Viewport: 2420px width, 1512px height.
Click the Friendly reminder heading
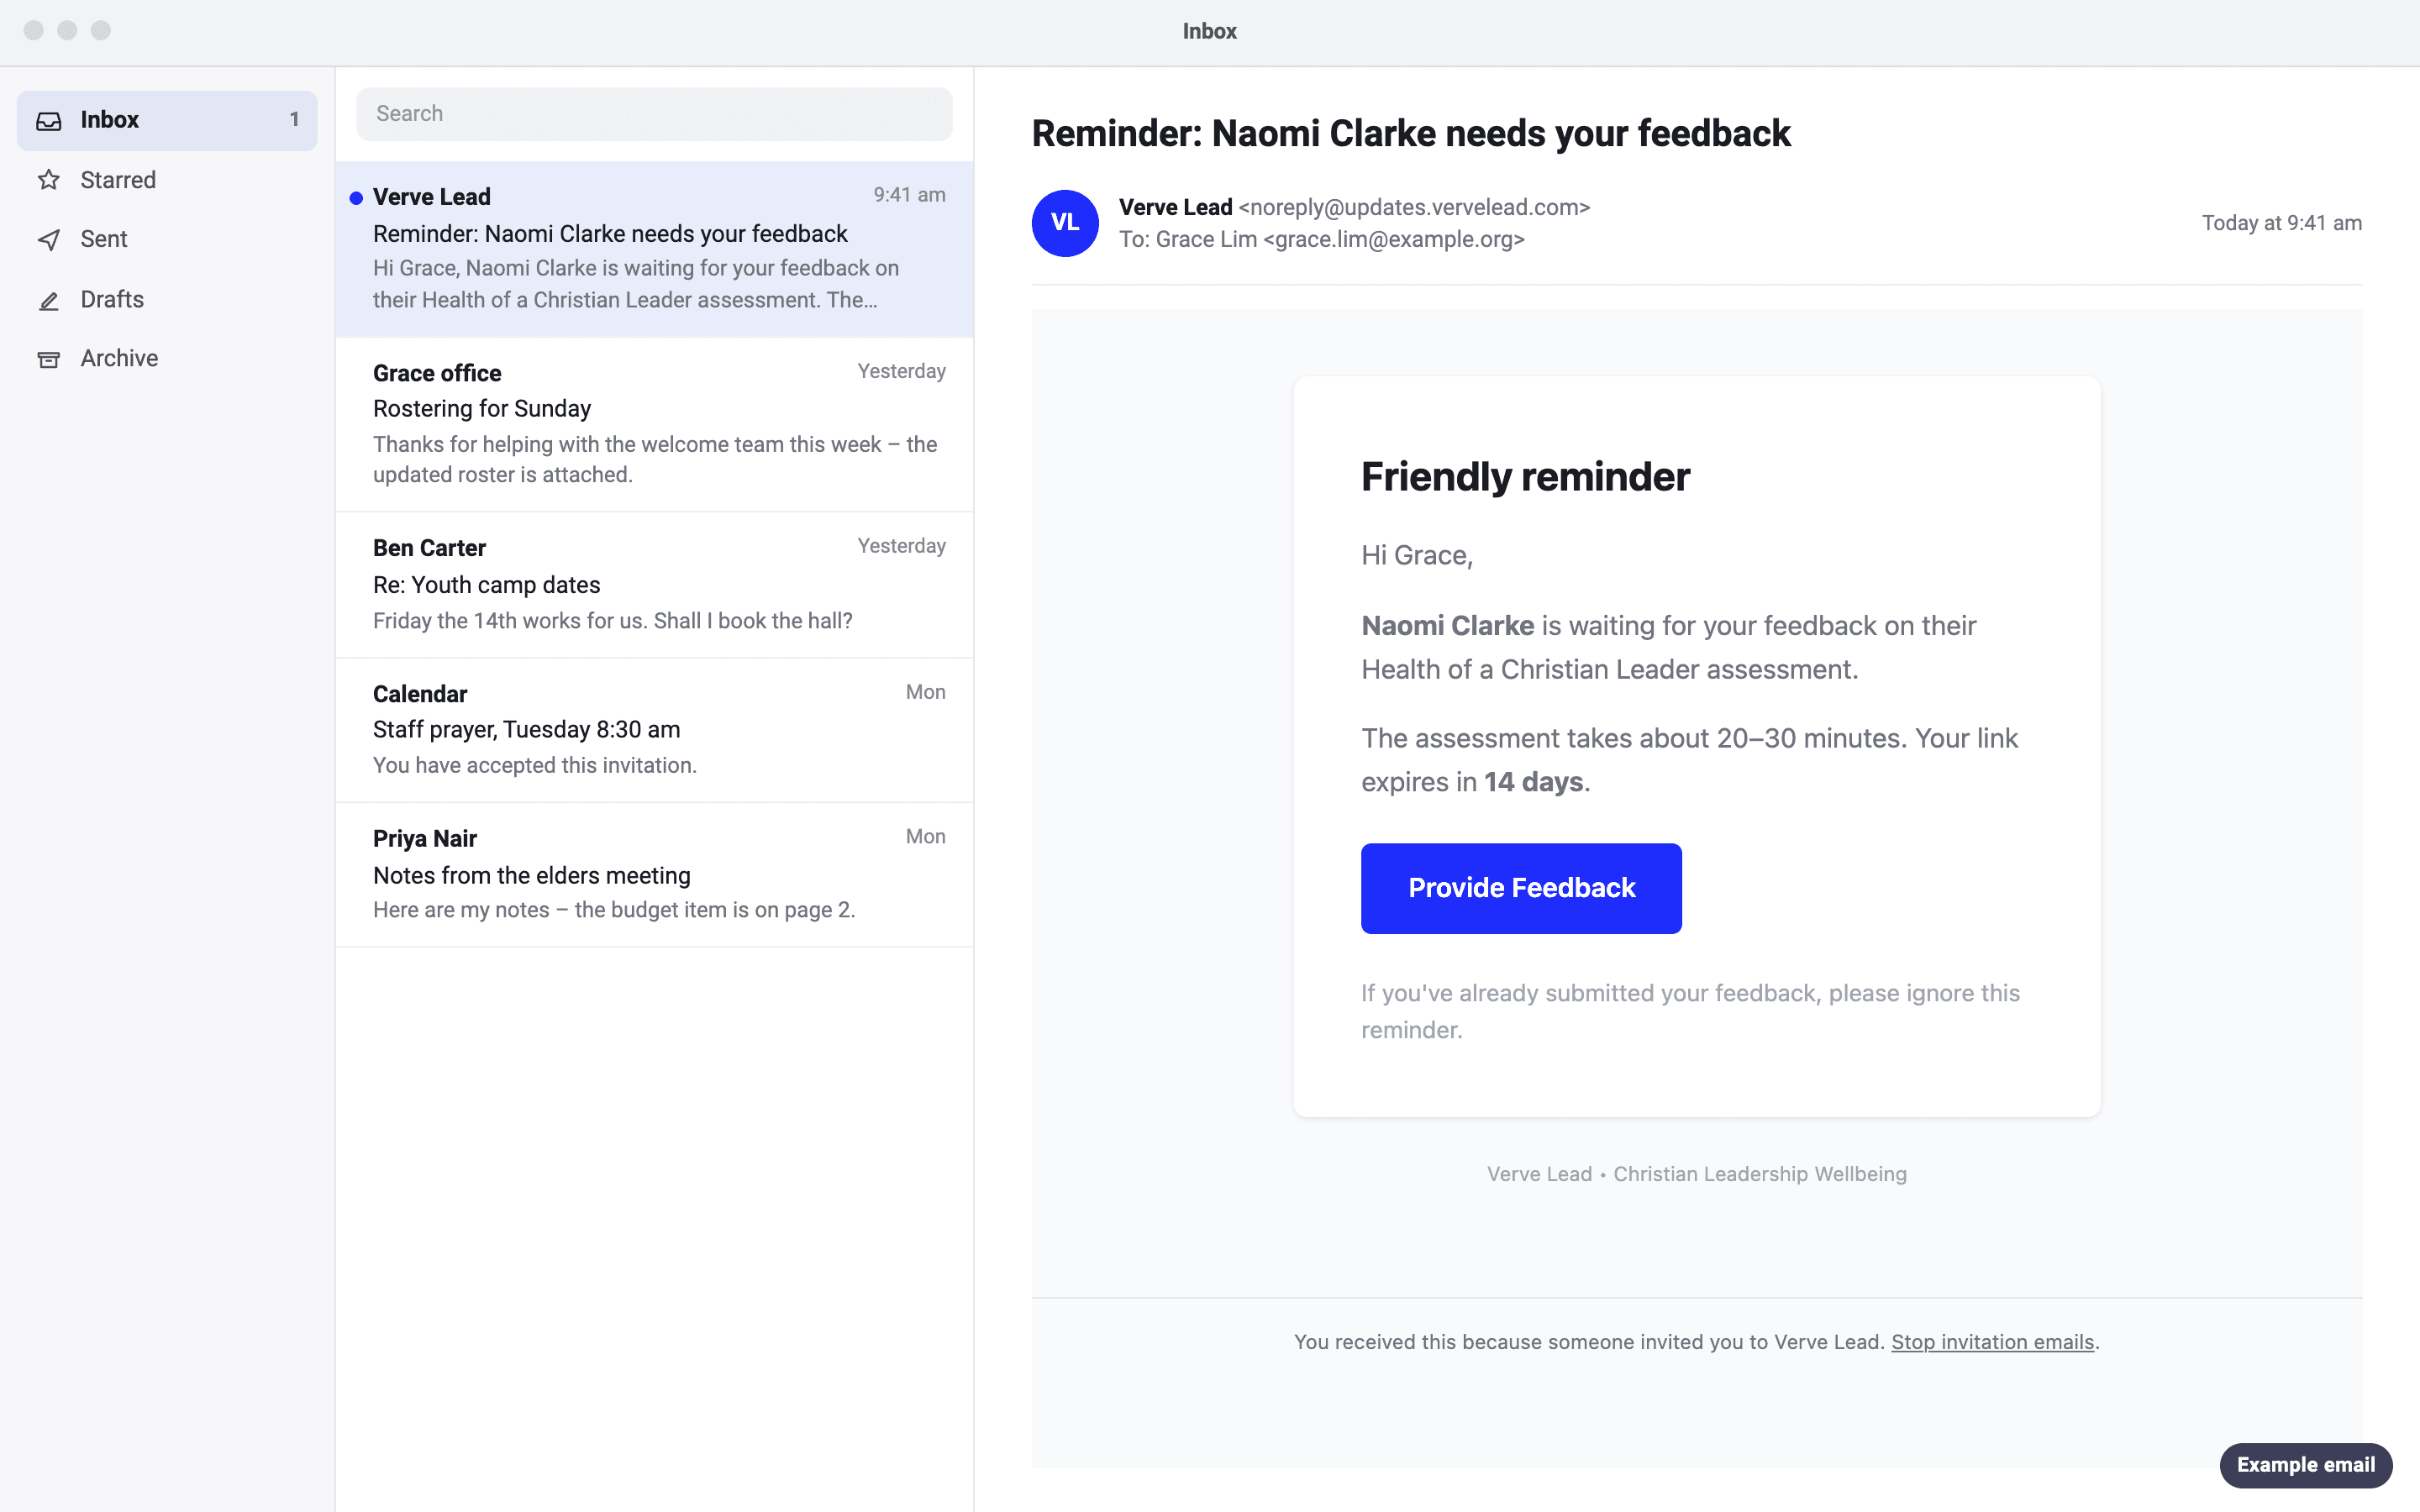[x=1525, y=477]
